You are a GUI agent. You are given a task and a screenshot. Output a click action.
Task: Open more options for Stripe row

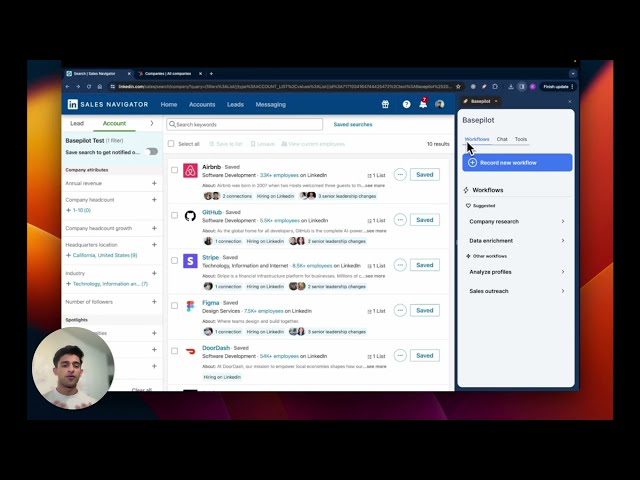(x=400, y=265)
